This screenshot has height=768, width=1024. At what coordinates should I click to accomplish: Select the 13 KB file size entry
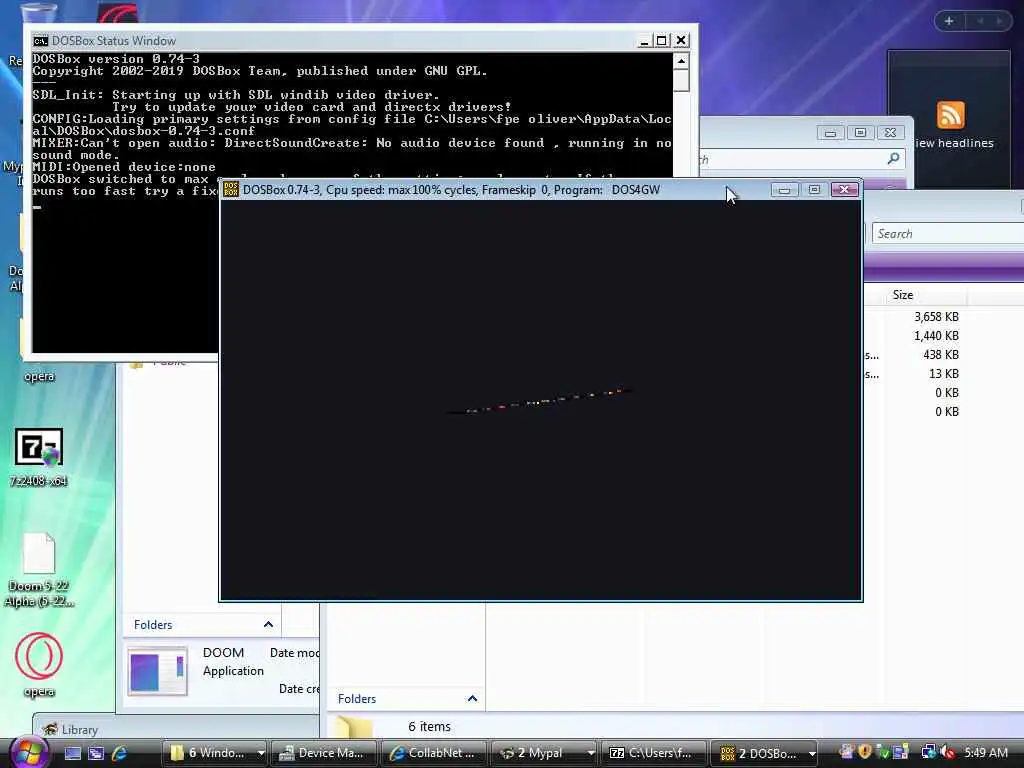(x=944, y=374)
